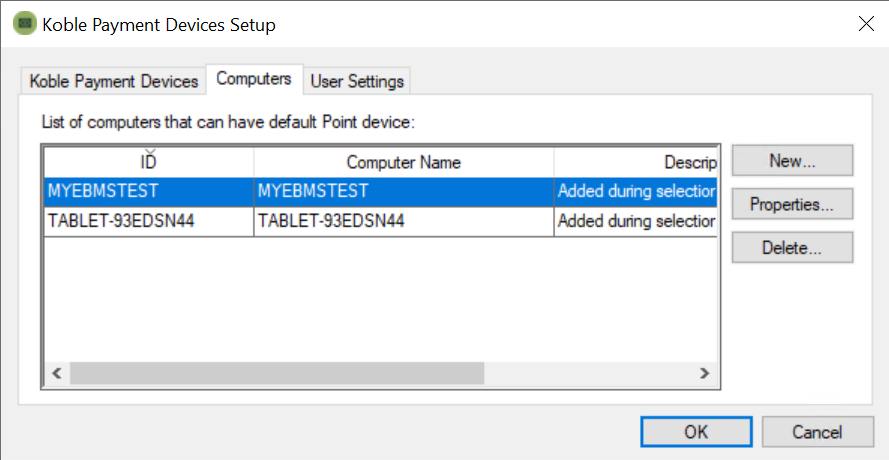Click the New... button
This screenshot has width=889, height=460.
point(792,161)
